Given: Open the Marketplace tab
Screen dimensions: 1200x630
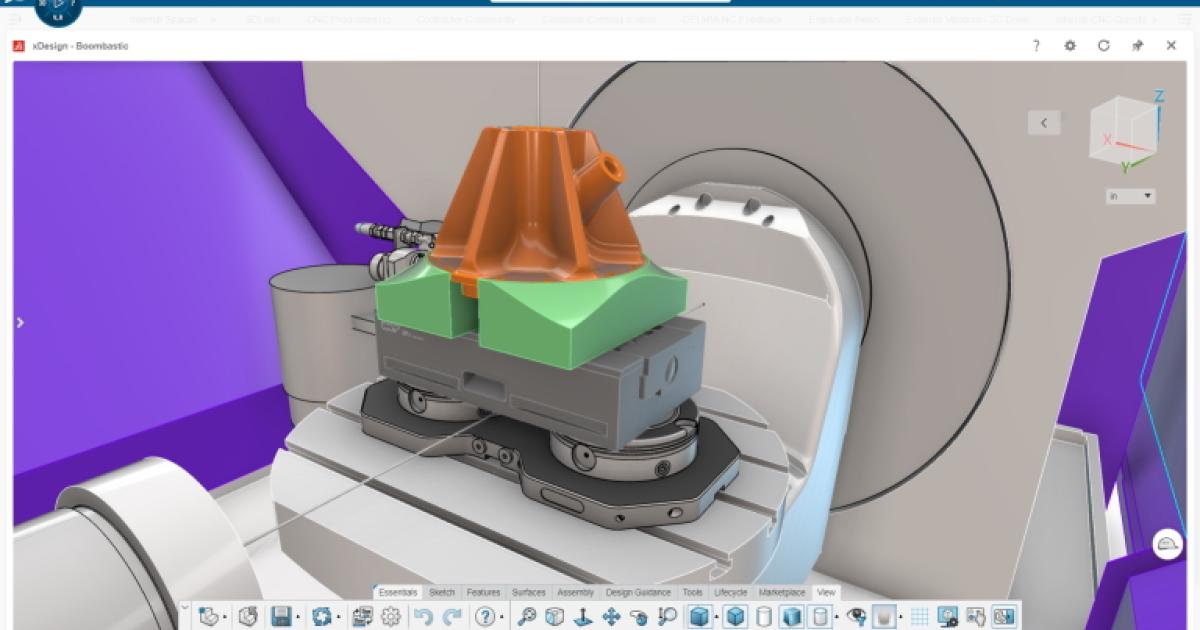Looking at the screenshot, I should [782, 592].
